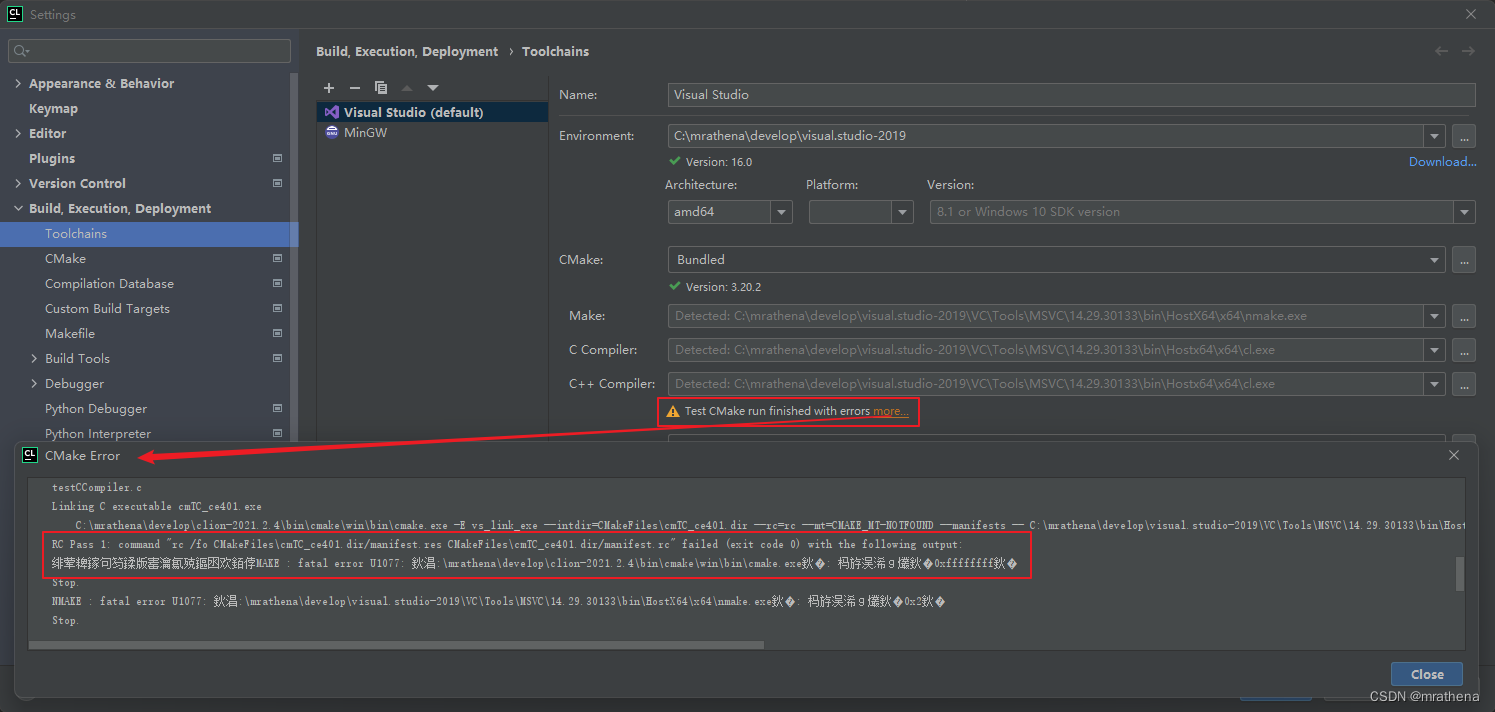This screenshot has width=1495, height=712.
Task: Navigate forward in settings history
Action: pyautogui.click(x=1468, y=51)
